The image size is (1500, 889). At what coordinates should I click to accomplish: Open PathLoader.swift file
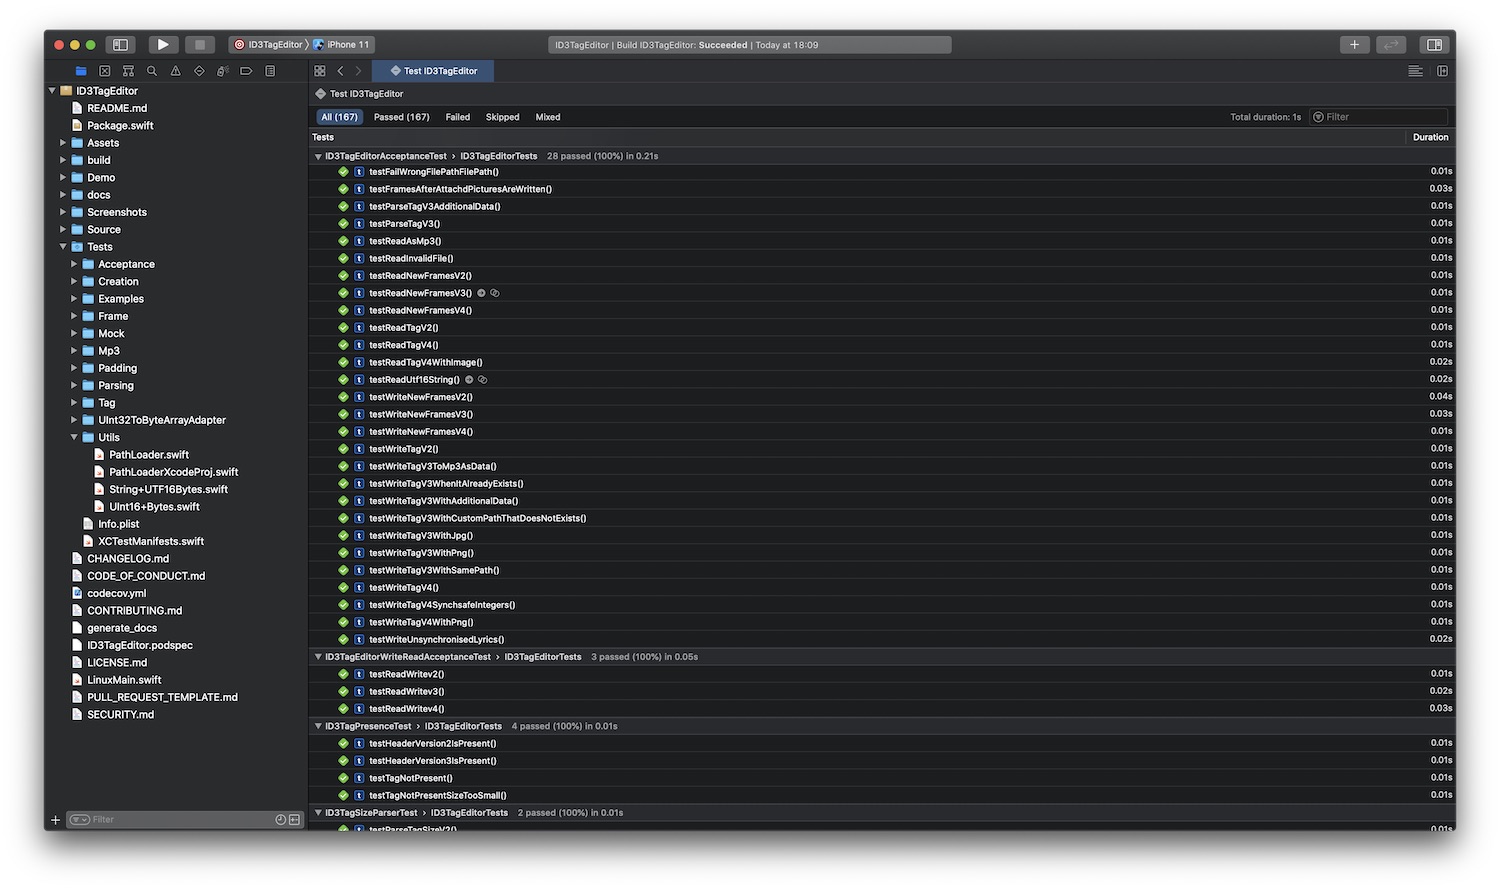[149, 455]
